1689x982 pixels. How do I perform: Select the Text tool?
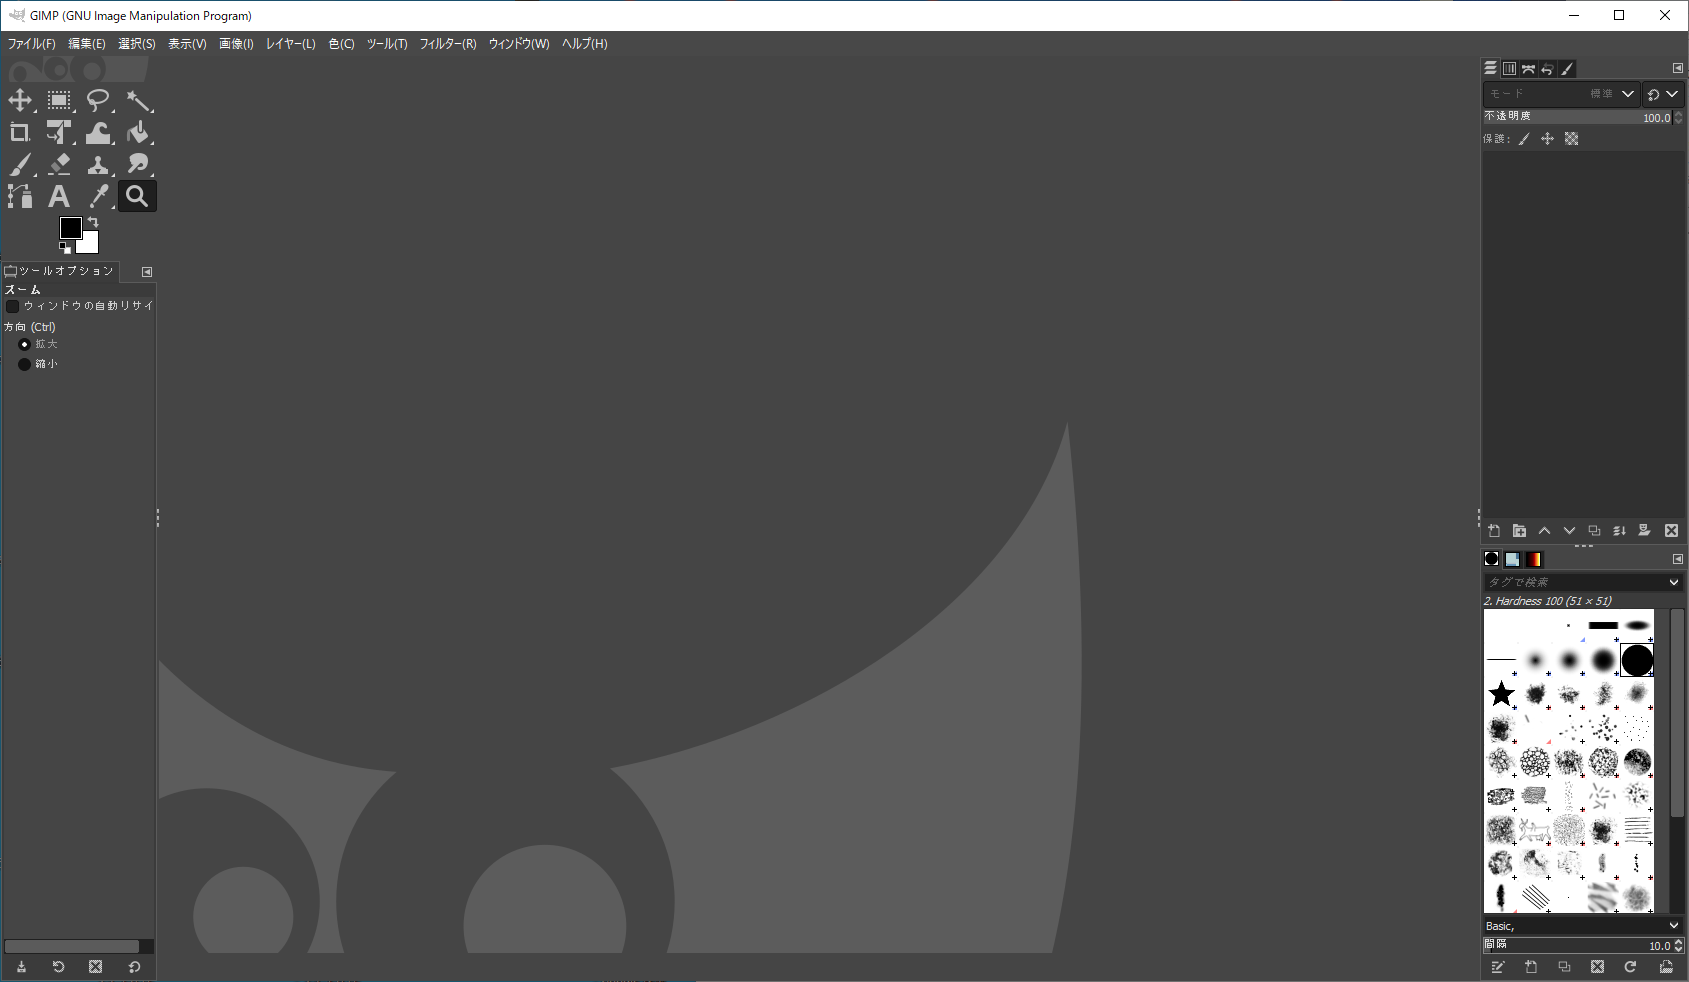(59, 196)
